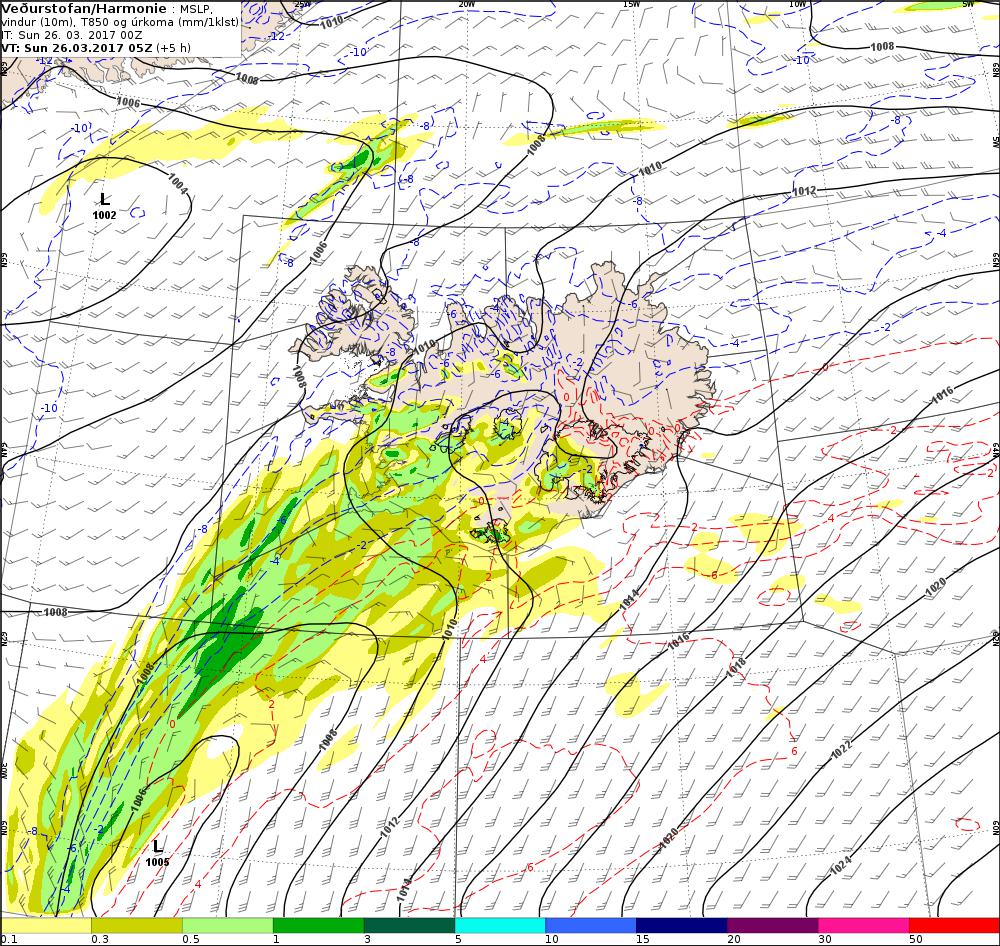Click the '1004' isobar label

[x=177, y=184]
